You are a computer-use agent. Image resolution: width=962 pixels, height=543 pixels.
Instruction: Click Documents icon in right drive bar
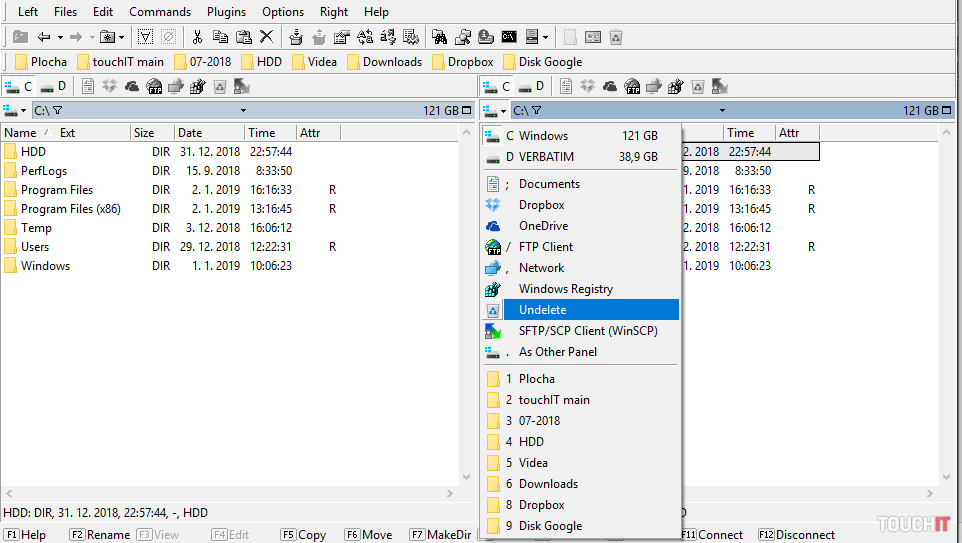coord(567,86)
